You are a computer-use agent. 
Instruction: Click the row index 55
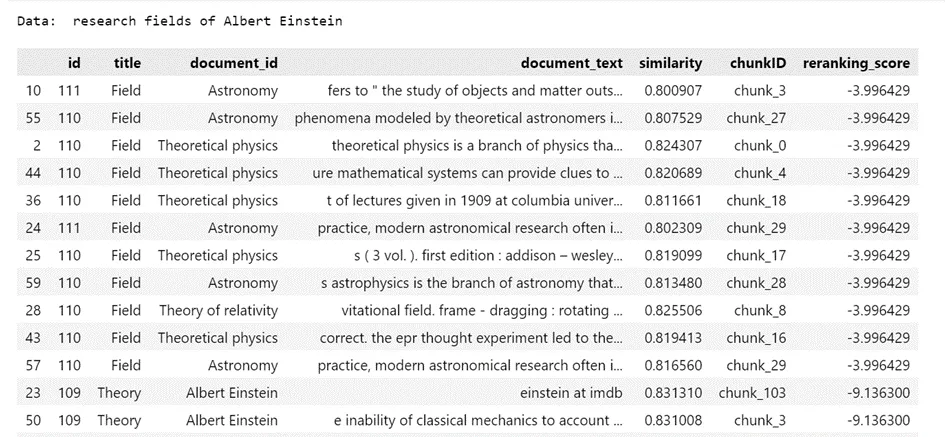pos(33,118)
